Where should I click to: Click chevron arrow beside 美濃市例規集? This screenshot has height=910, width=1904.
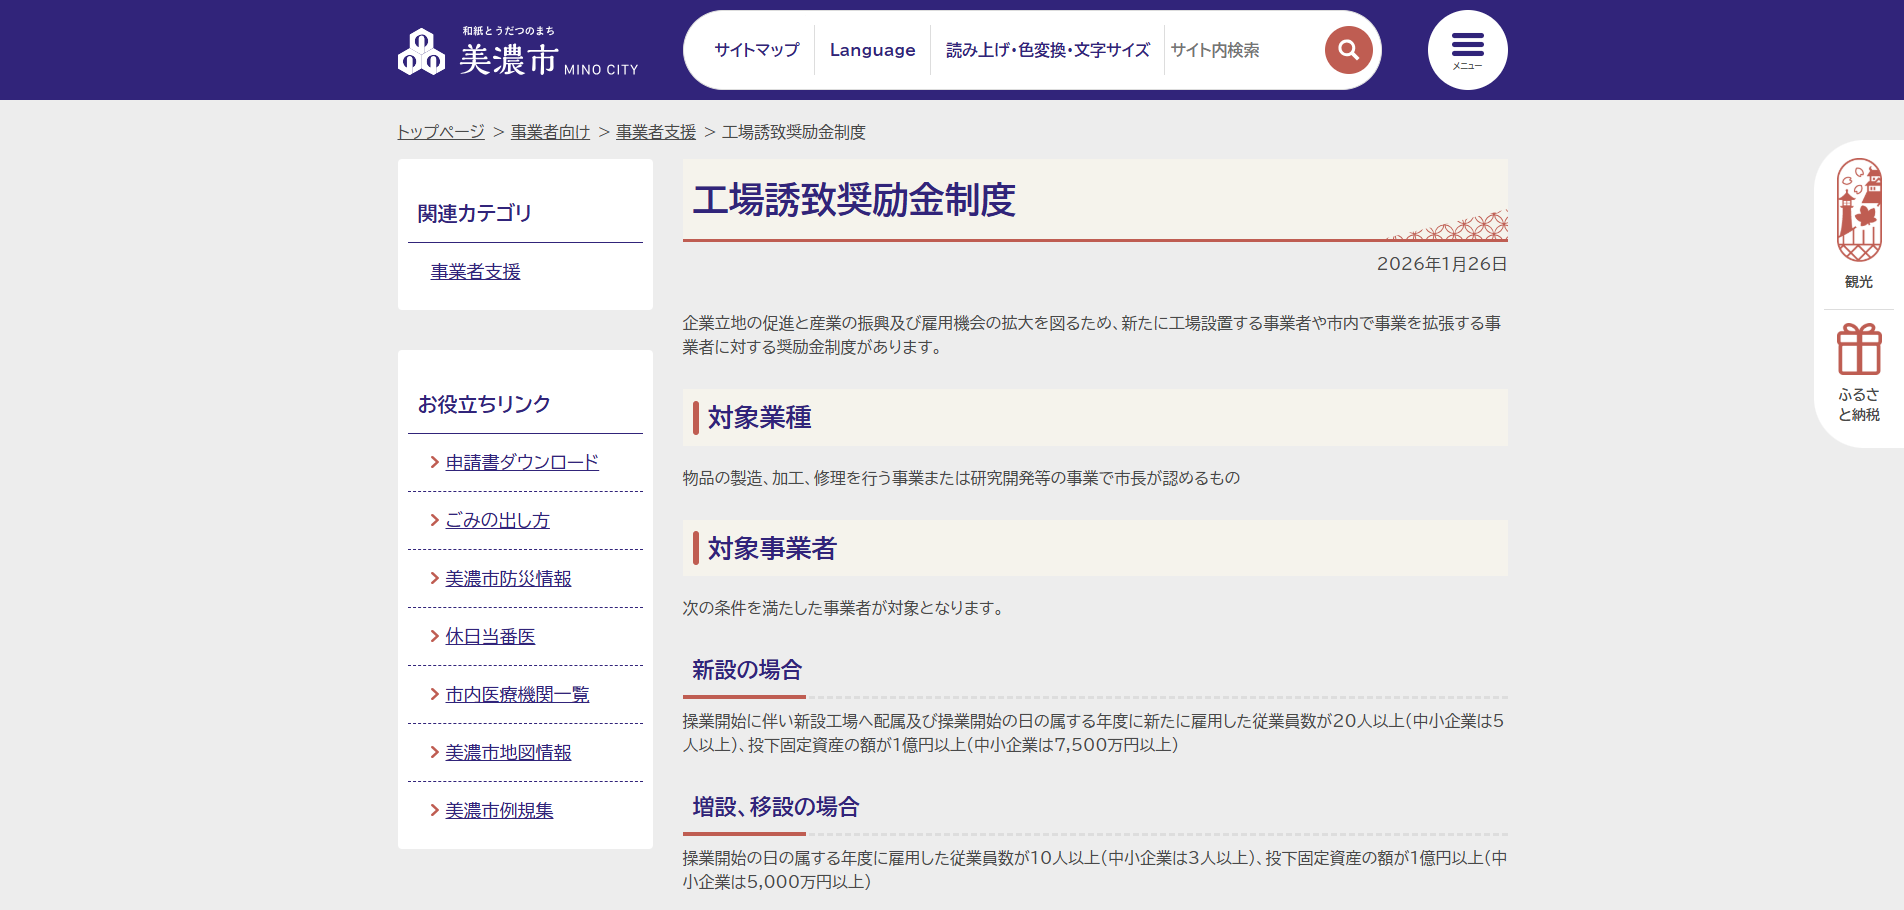[x=434, y=810]
